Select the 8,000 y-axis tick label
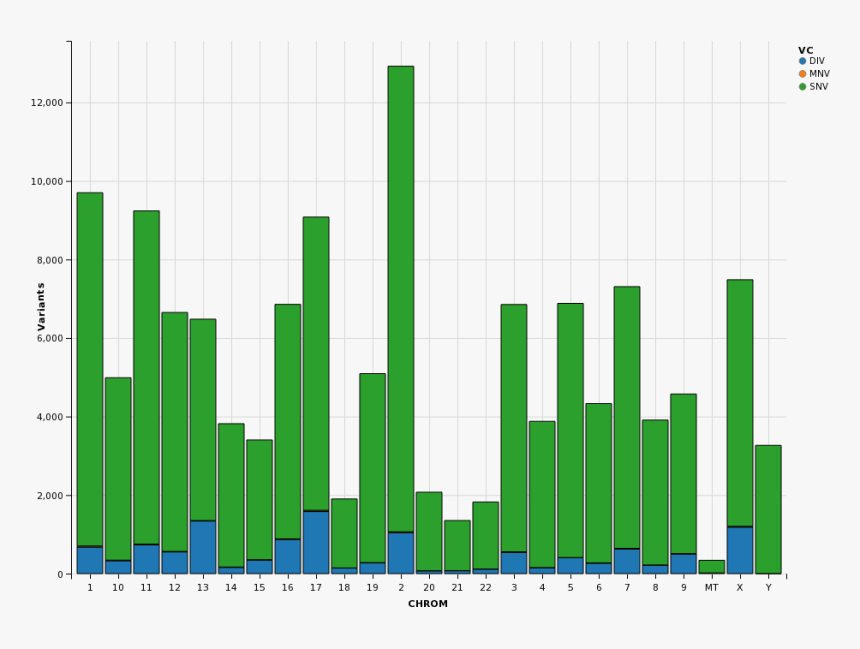 click(49, 260)
